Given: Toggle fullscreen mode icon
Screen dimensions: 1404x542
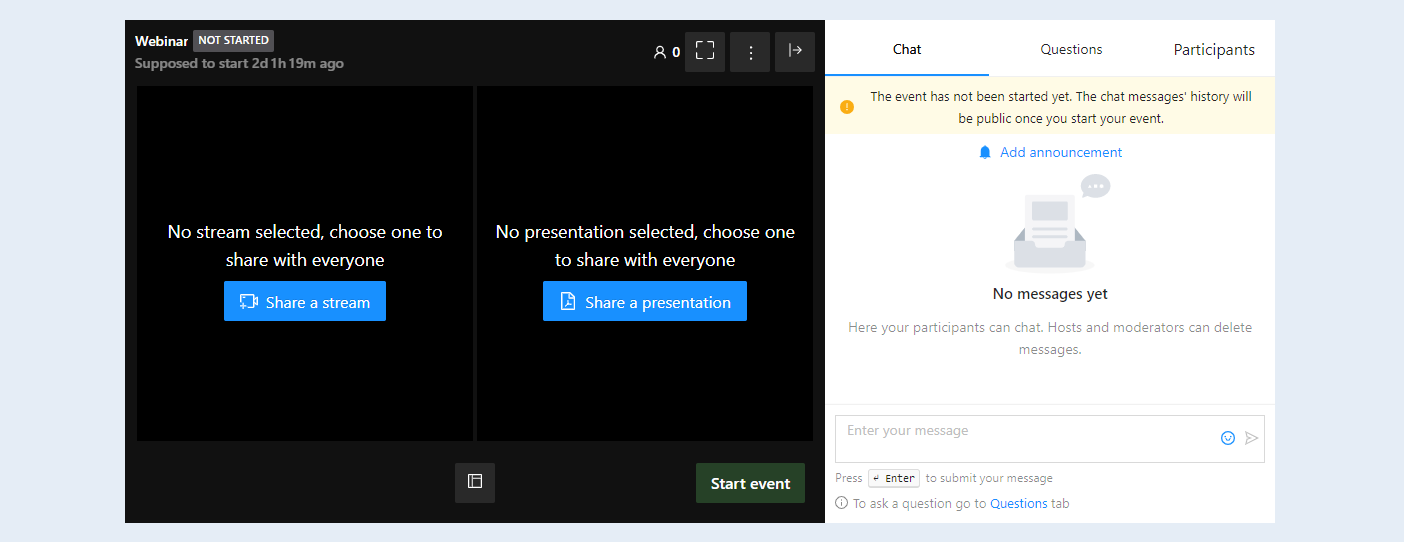Looking at the screenshot, I should tap(705, 52).
